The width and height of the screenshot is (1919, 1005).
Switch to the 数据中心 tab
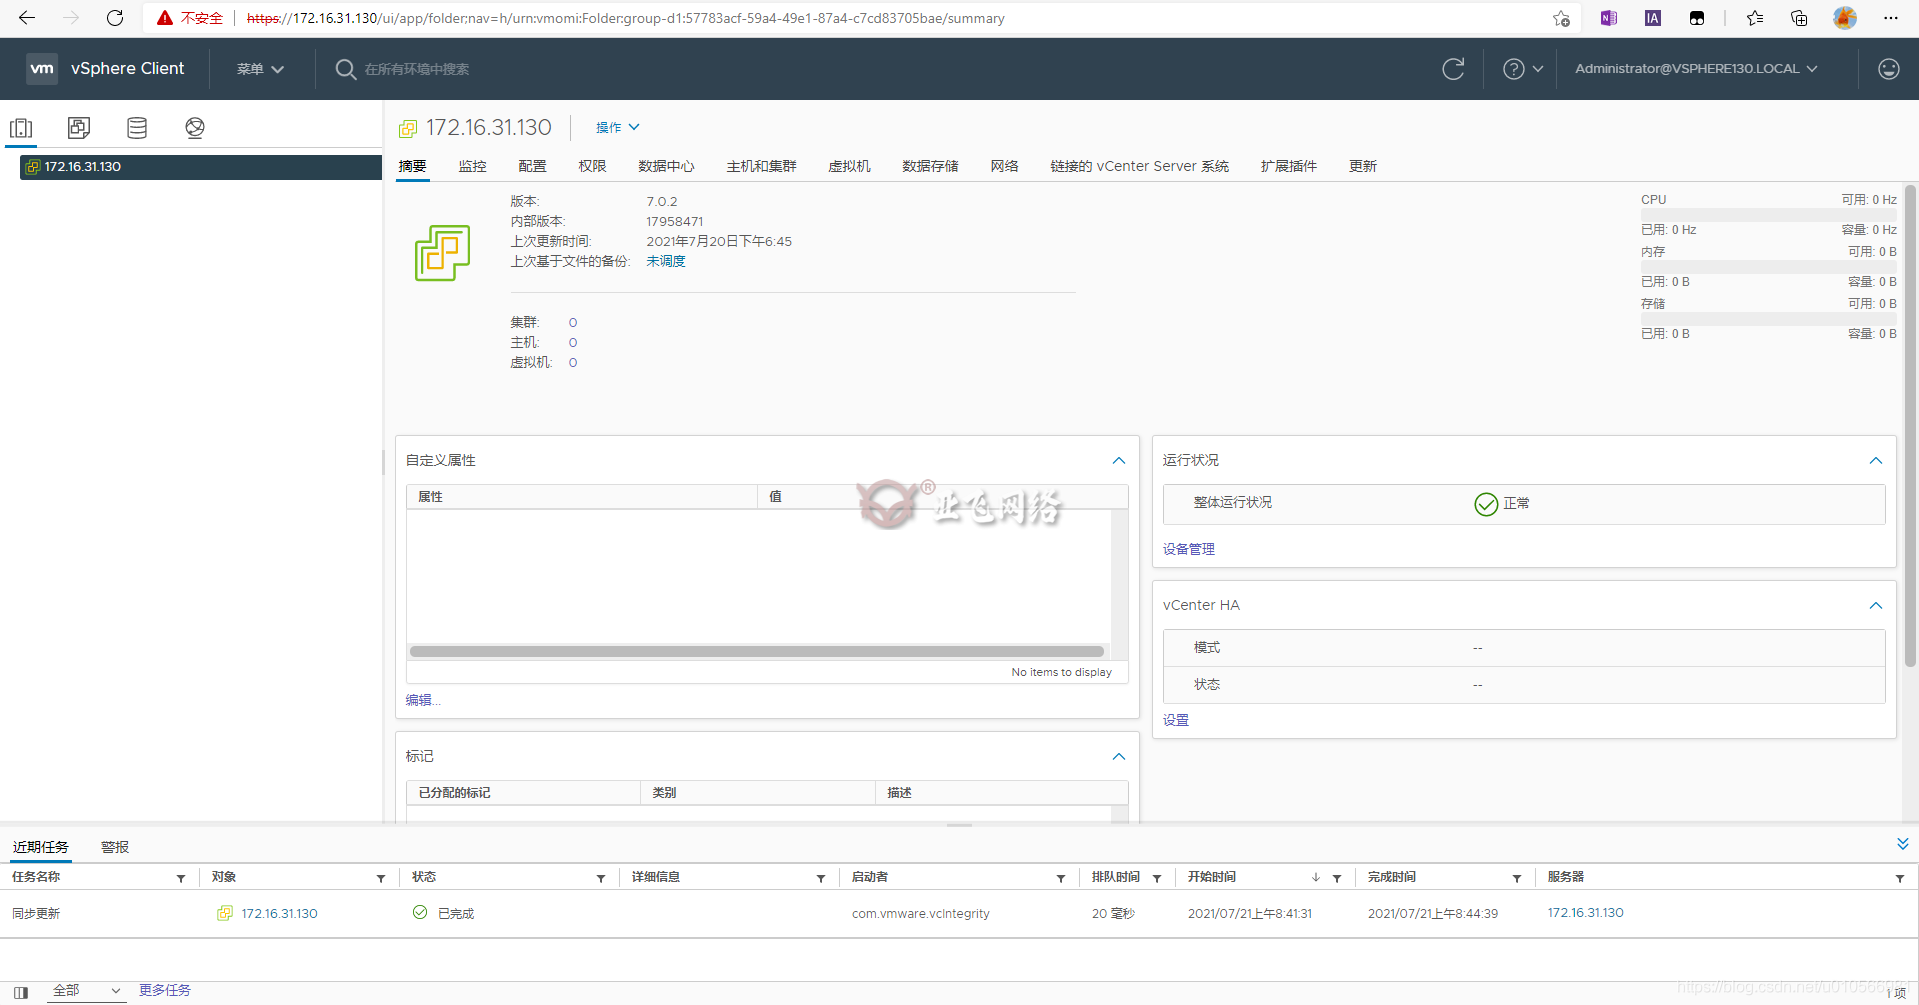(666, 166)
